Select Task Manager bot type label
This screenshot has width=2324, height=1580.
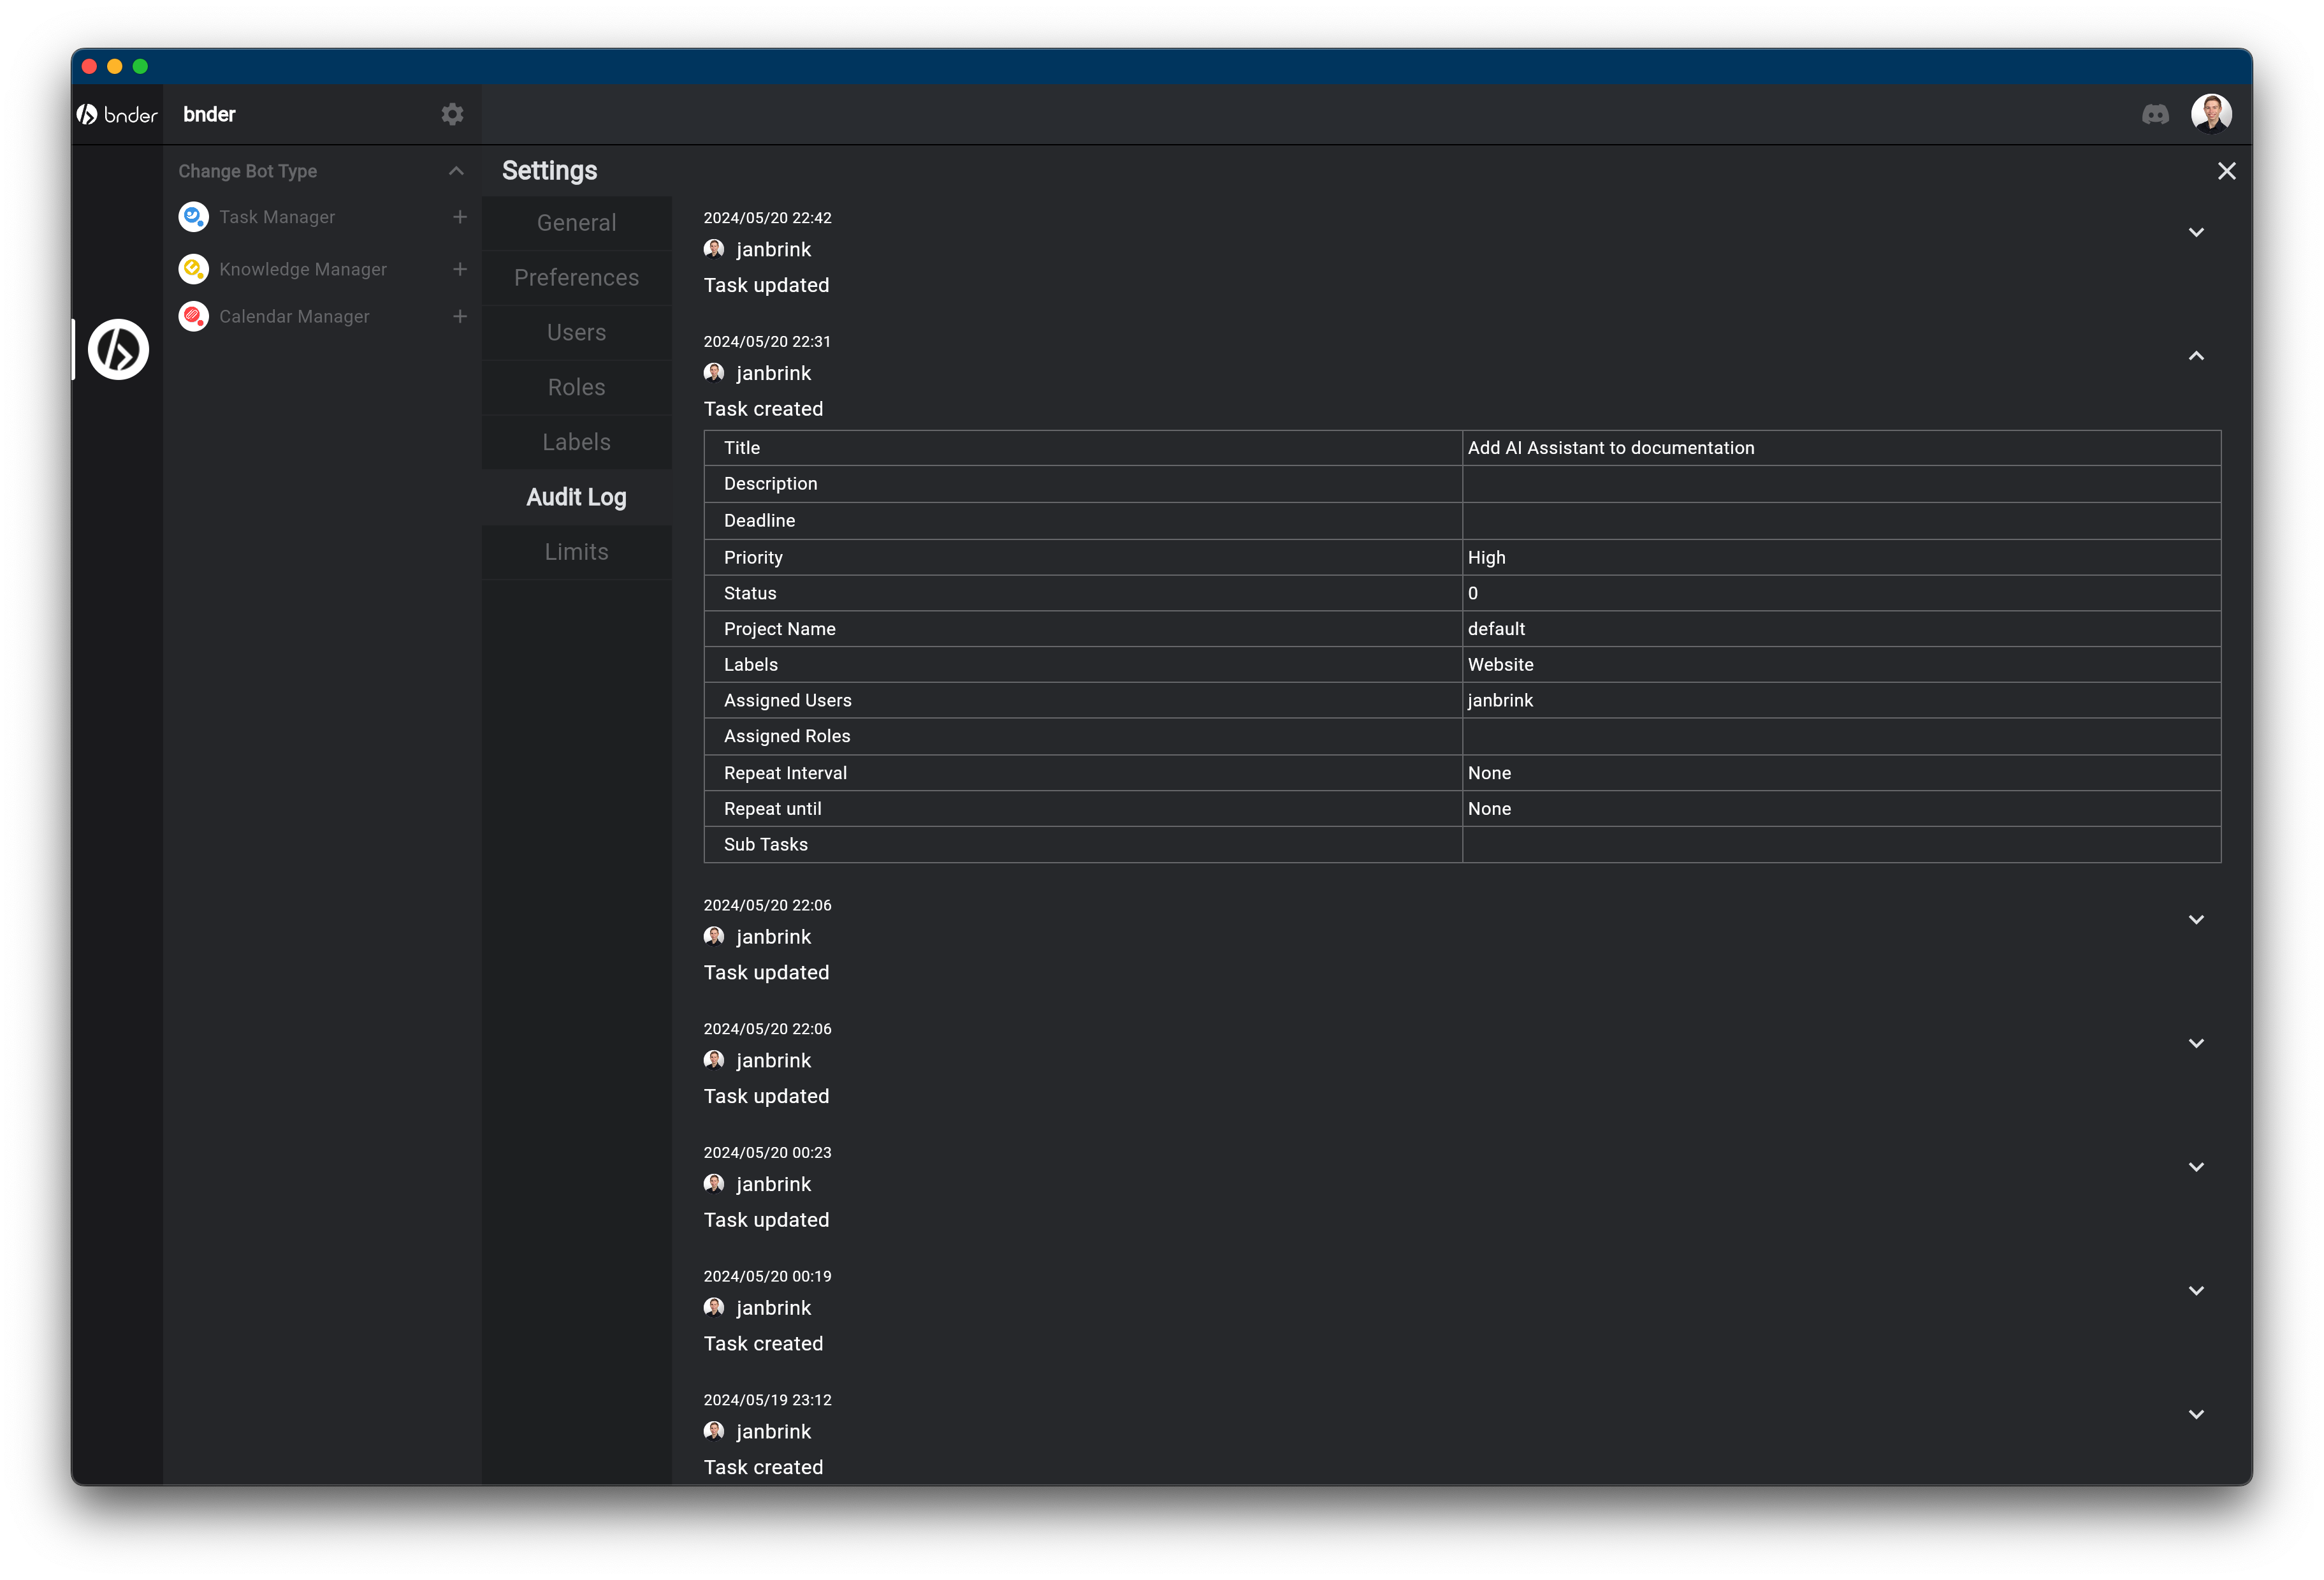(277, 217)
